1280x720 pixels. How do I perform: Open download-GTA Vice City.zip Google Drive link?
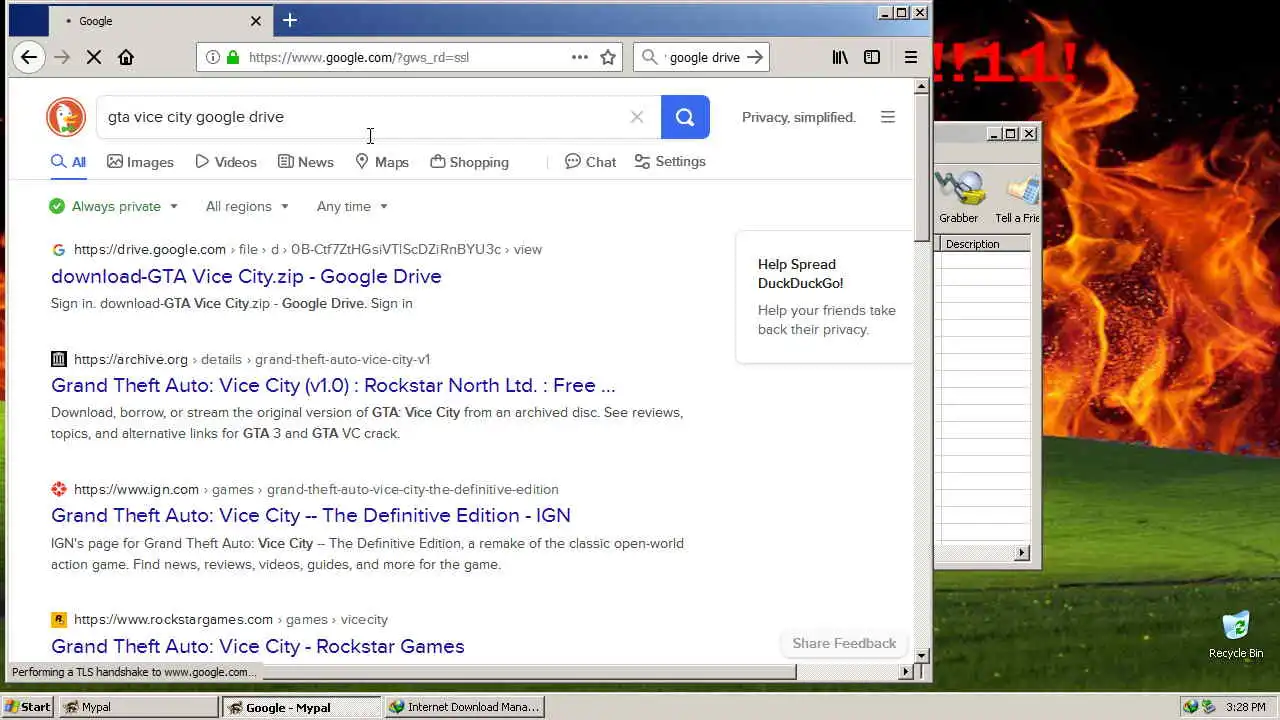tap(246, 276)
